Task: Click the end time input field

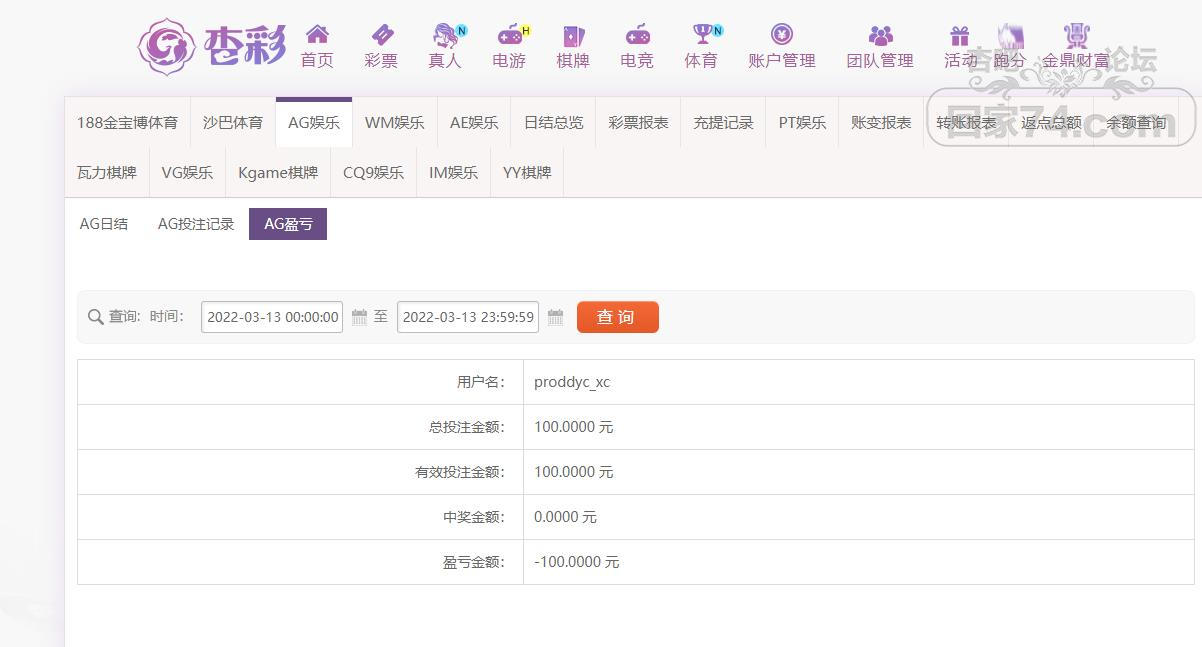Action: 468,317
